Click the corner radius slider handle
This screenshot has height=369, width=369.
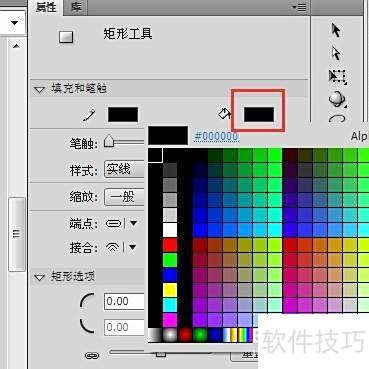(161, 353)
